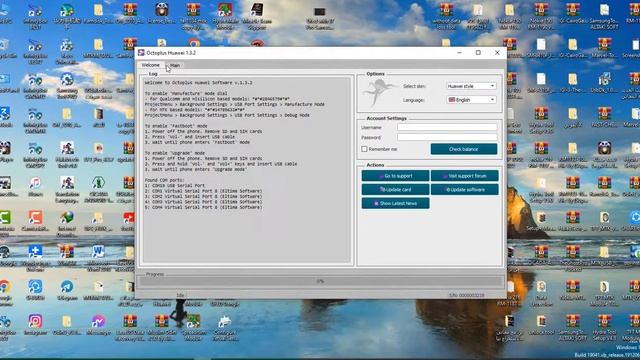The width and height of the screenshot is (640, 360).
Task: Click the Update software button
Action: 464,190
